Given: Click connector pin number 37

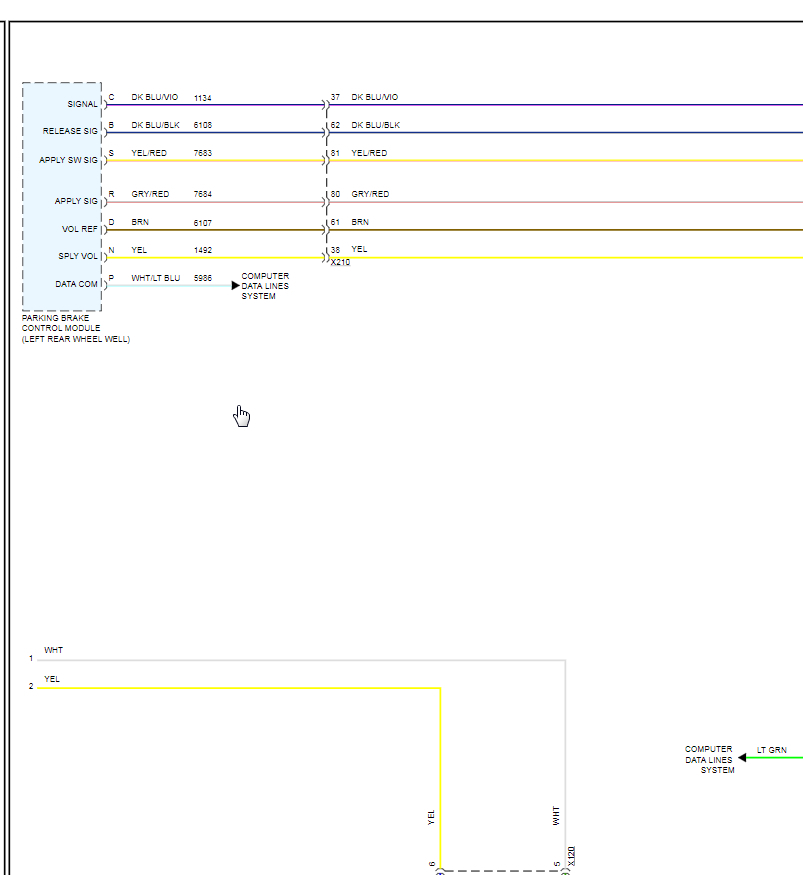Looking at the screenshot, I should tap(335, 97).
